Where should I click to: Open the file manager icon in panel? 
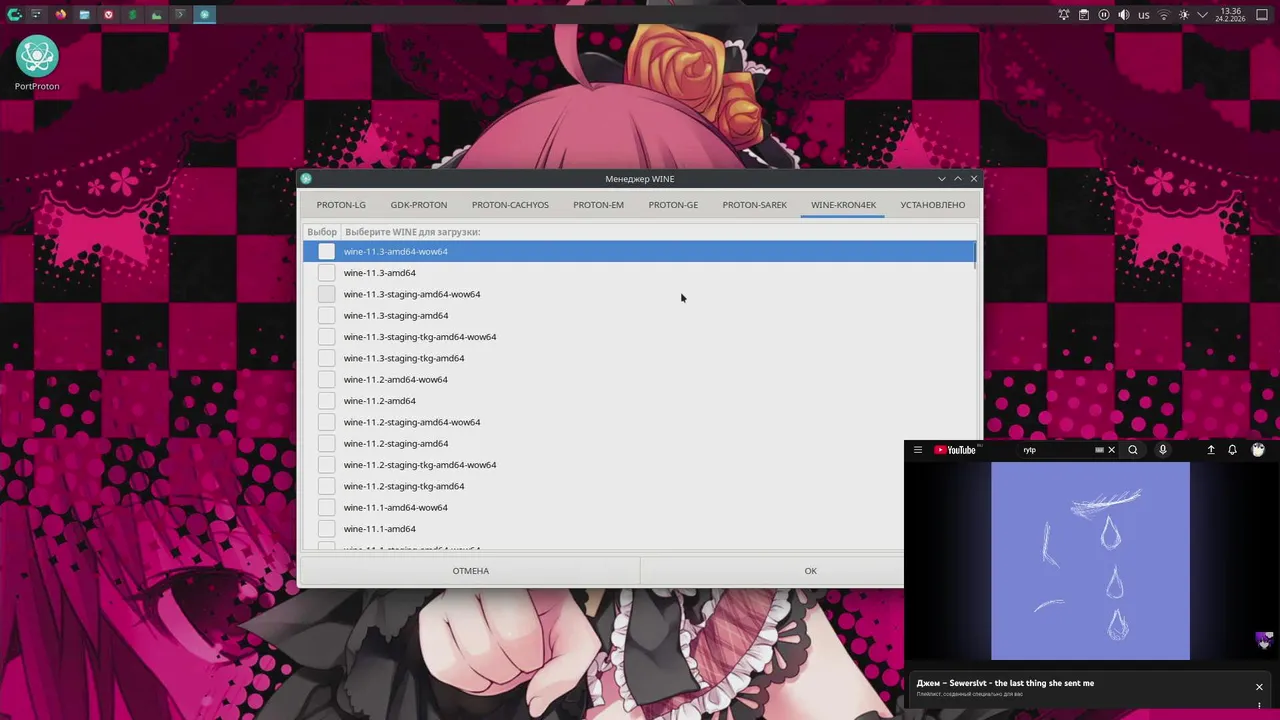tap(85, 15)
